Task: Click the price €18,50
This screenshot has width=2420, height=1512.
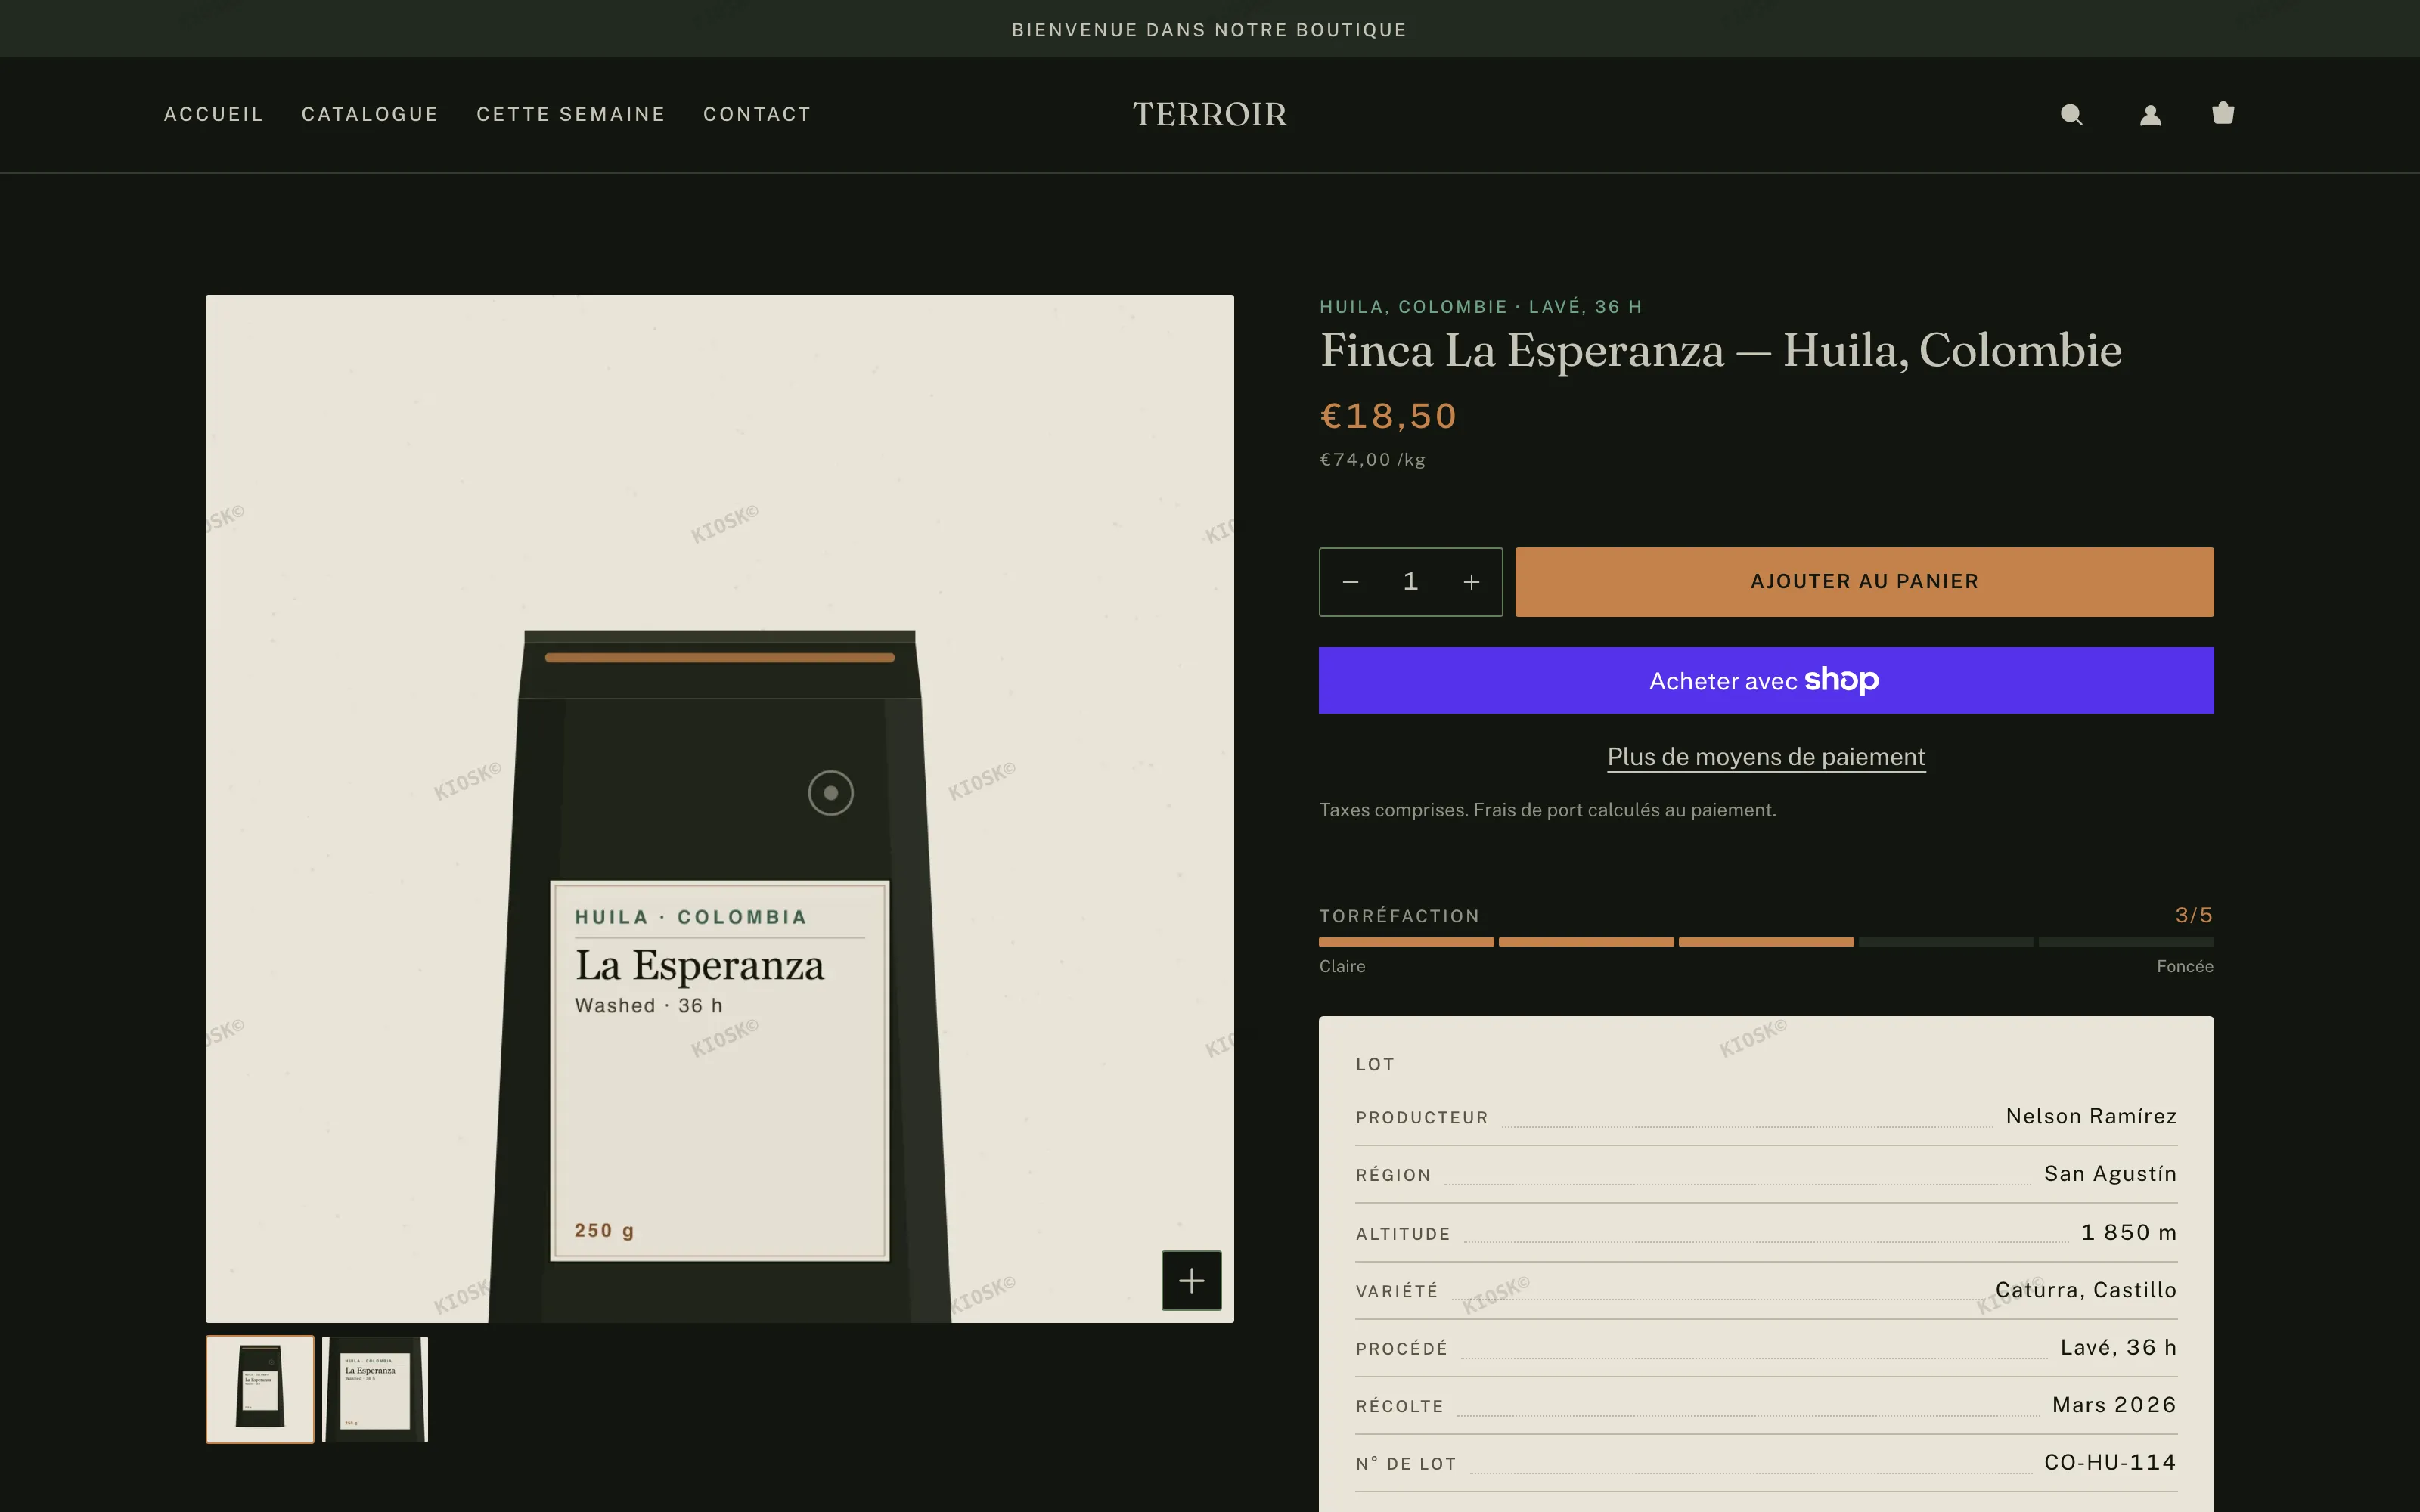Action: (x=1389, y=416)
